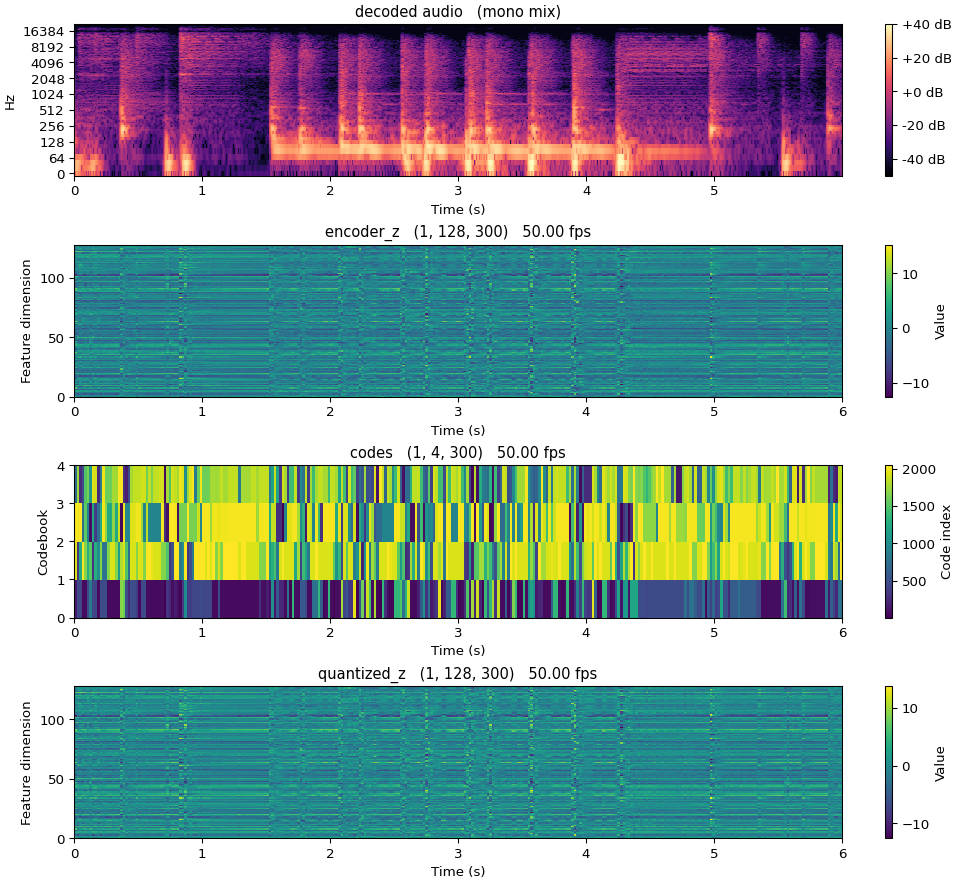The width and height of the screenshot is (960, 883).
Task: Click the '2048' frequency tick label
Action: 48,79
